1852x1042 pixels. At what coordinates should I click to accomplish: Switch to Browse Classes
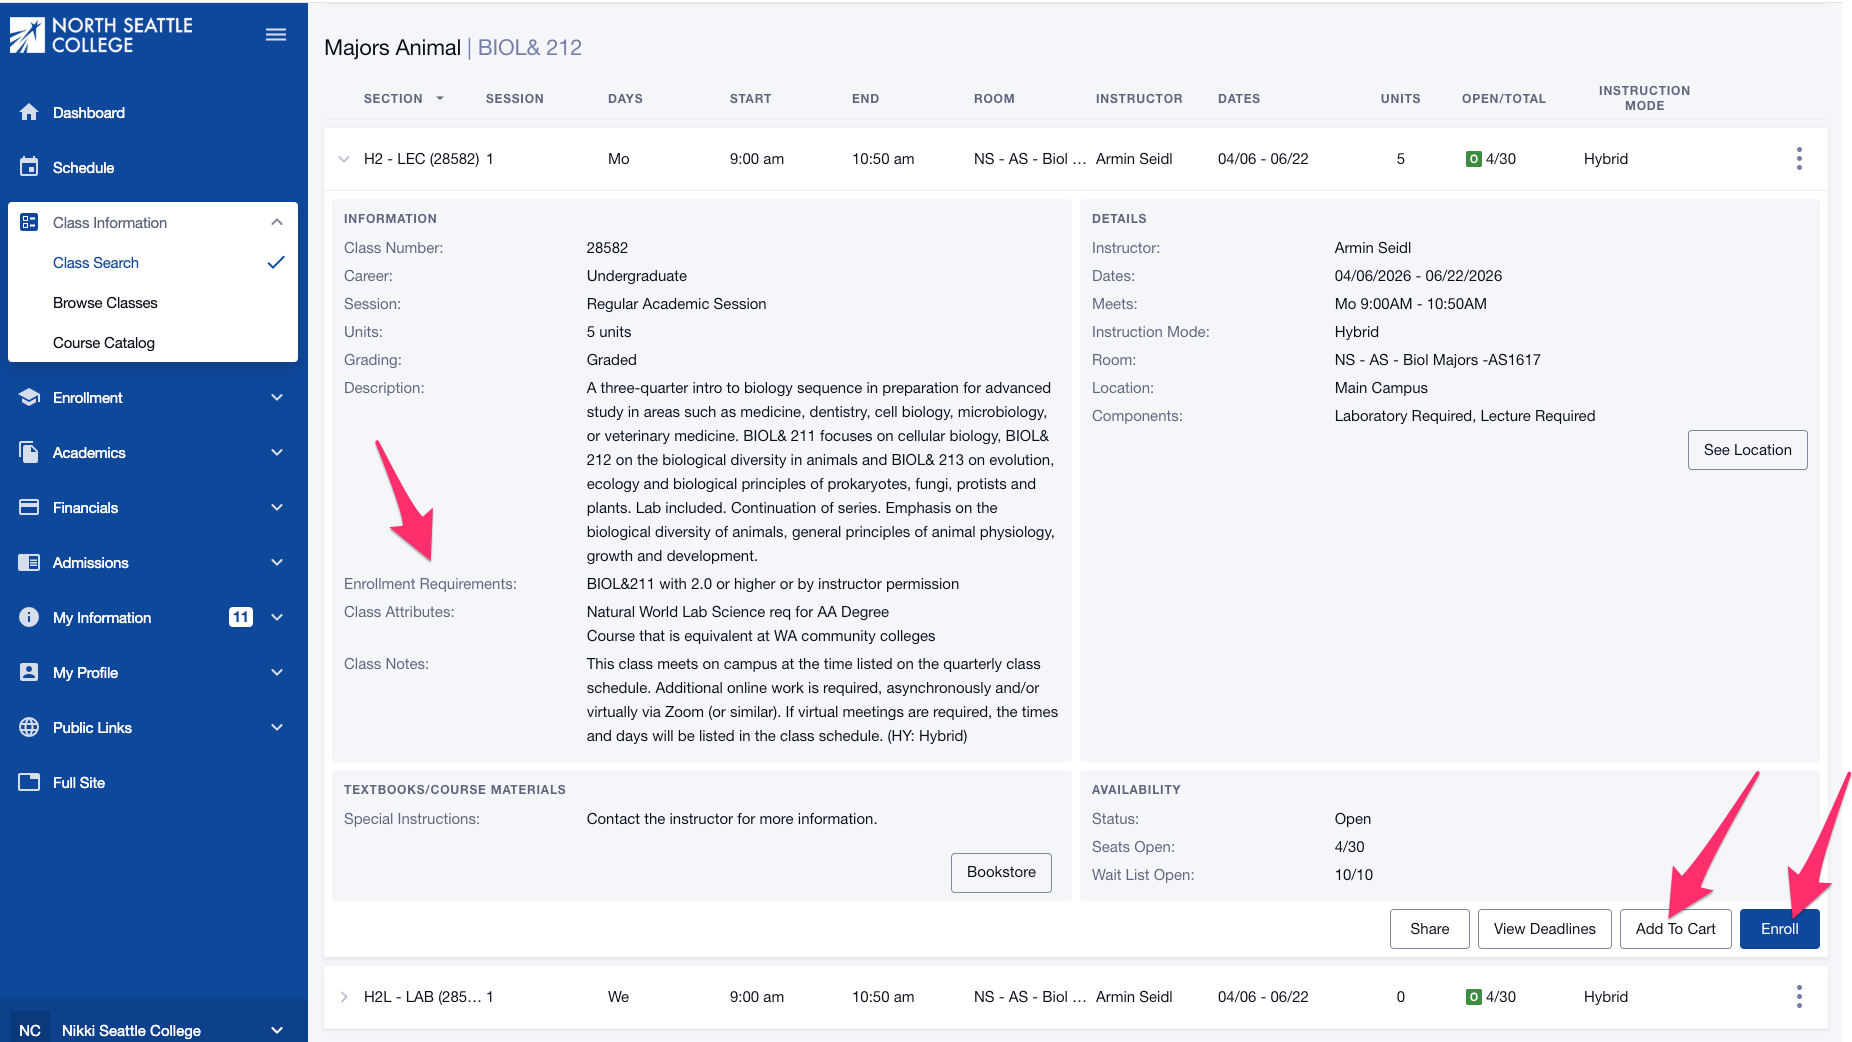[x=105, y=302]
